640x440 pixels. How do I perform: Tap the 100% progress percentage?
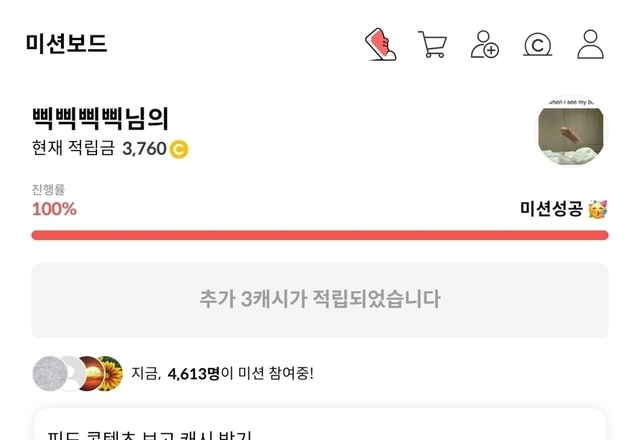click(54, 209)
